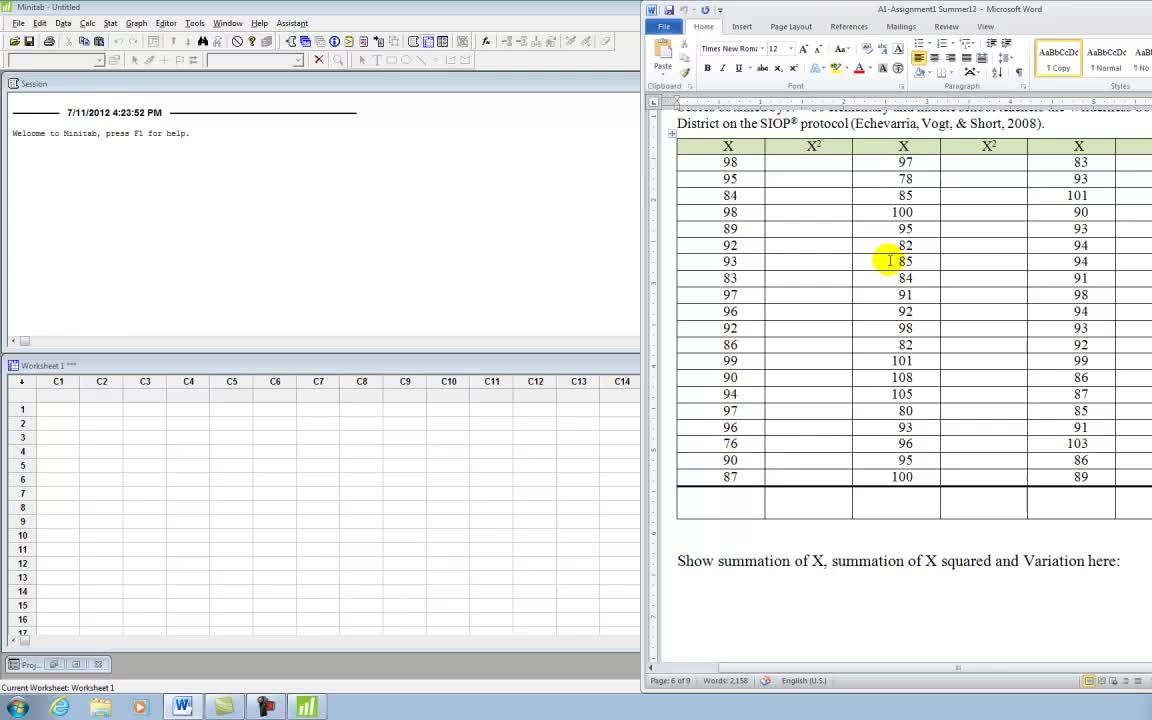Switch to the Page Layout ribbon tab
Viewport: 1152px width, 720px height.
click(789, 26)
